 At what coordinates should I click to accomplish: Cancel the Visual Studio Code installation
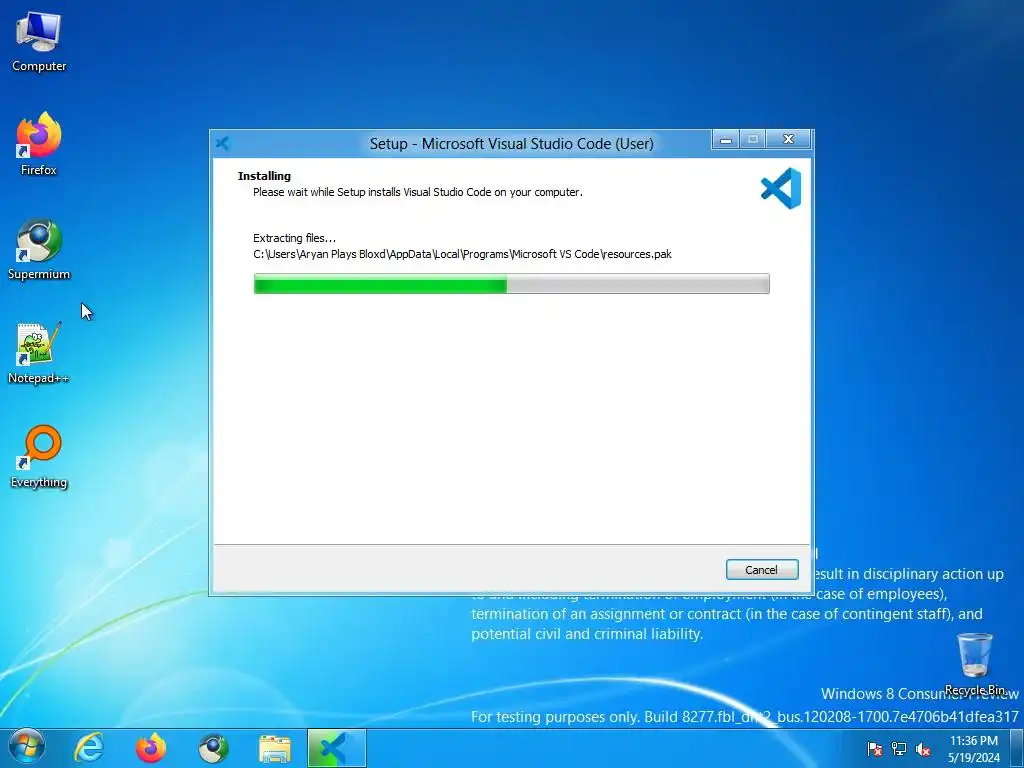(761, 569)
